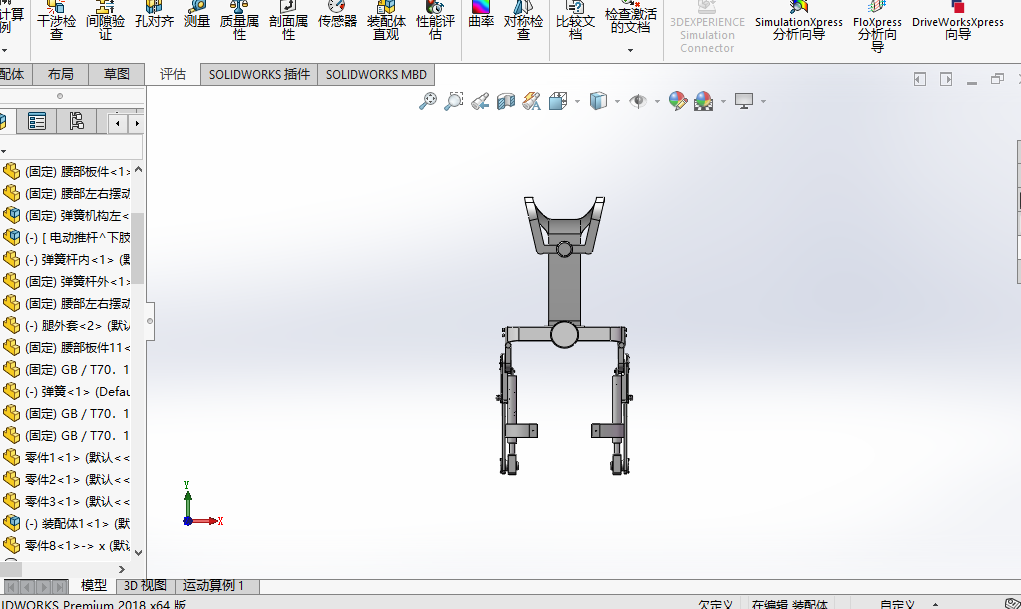Launch FloXpress 分析向导
Image resolution: width=1021 pixels, height=609 pixels.
click(877, 27)
